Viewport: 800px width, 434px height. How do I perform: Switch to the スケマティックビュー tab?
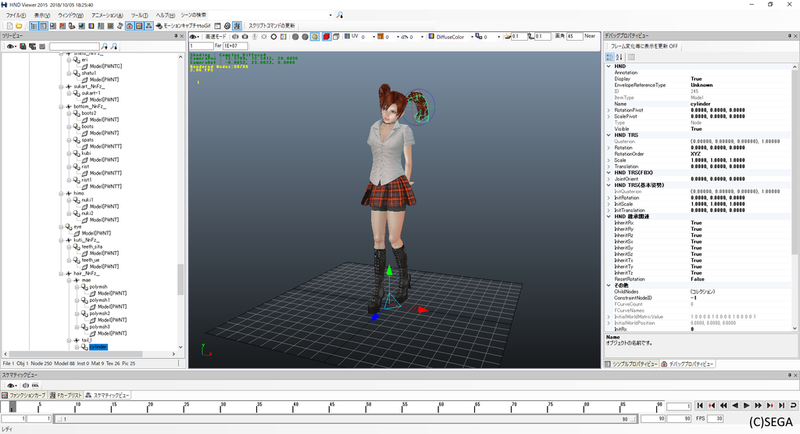(108, 395)
